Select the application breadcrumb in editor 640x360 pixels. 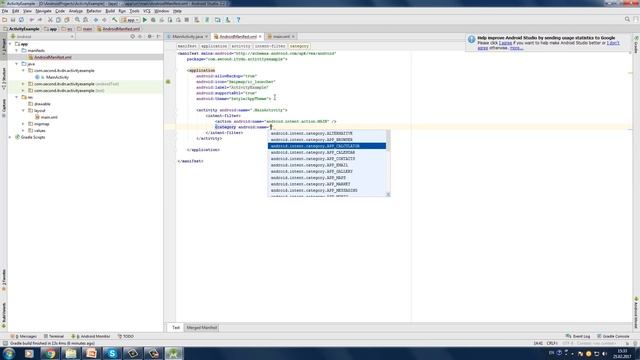[x=213, y=46]
